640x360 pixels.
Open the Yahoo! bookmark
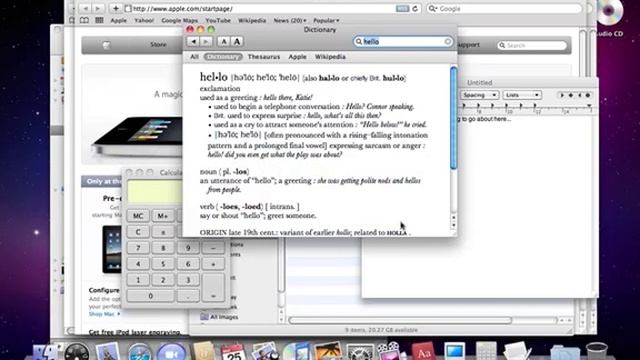[144, 20]
